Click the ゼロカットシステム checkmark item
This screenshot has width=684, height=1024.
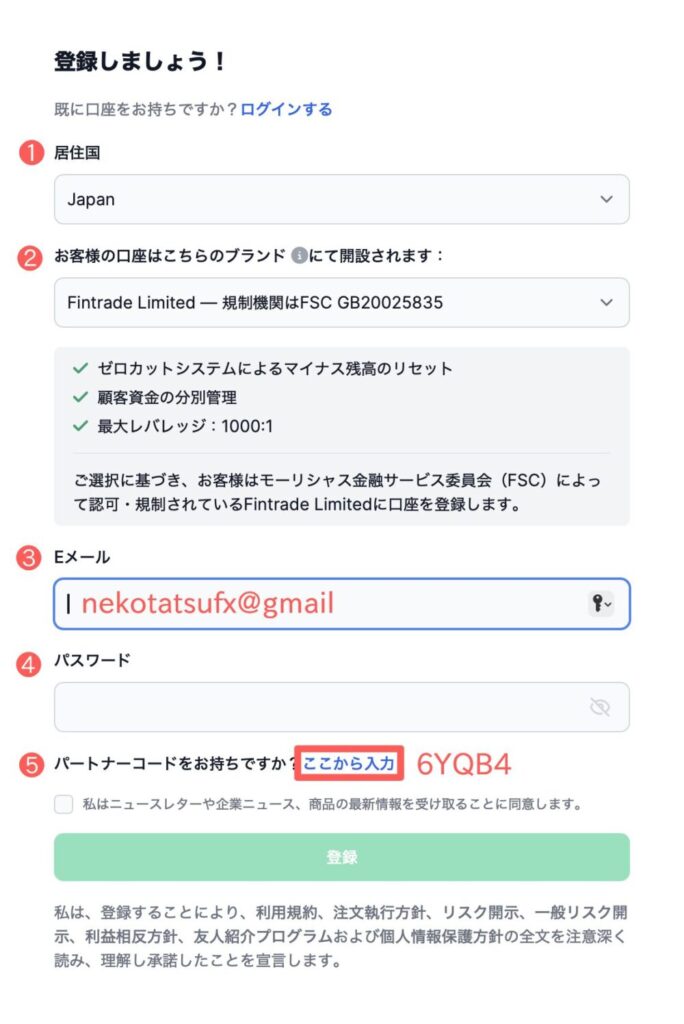point(263,368)
